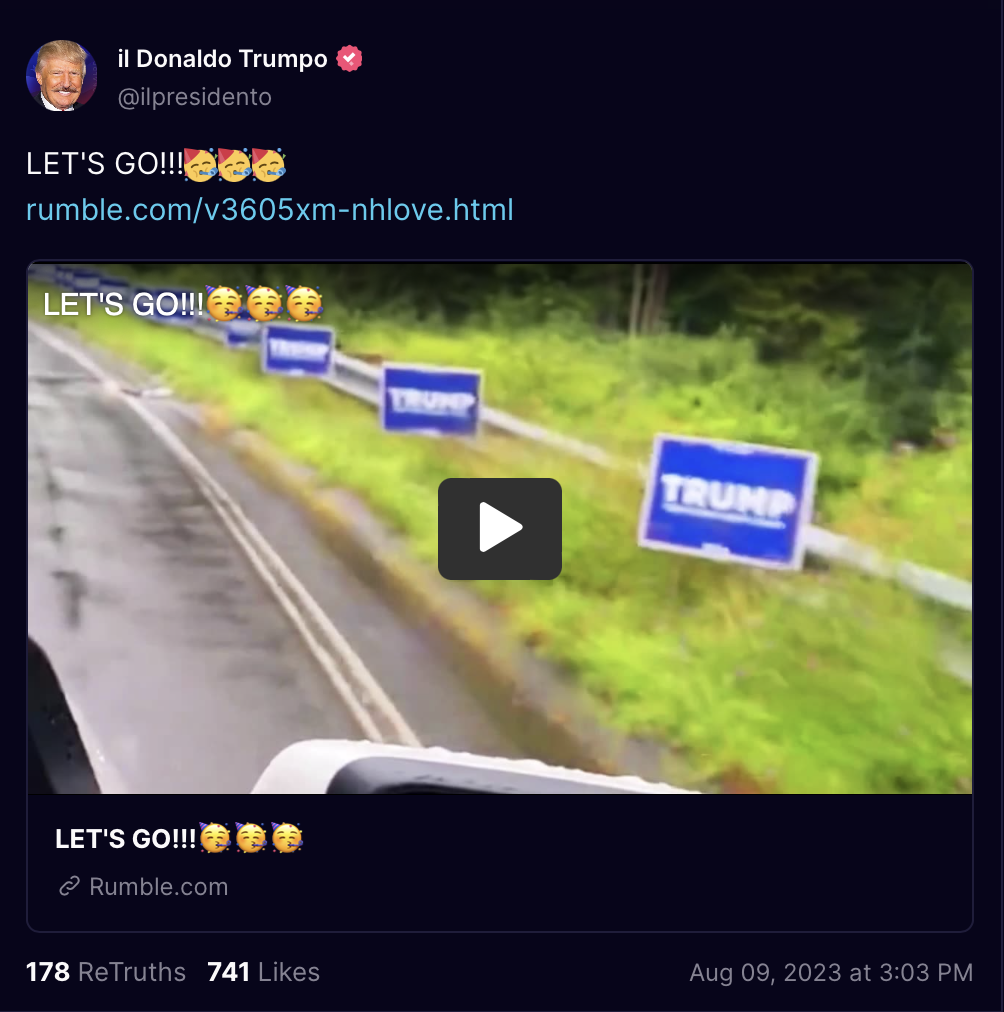Click the first party emoji in post text
The image size is (1004, 1012).
200,164
